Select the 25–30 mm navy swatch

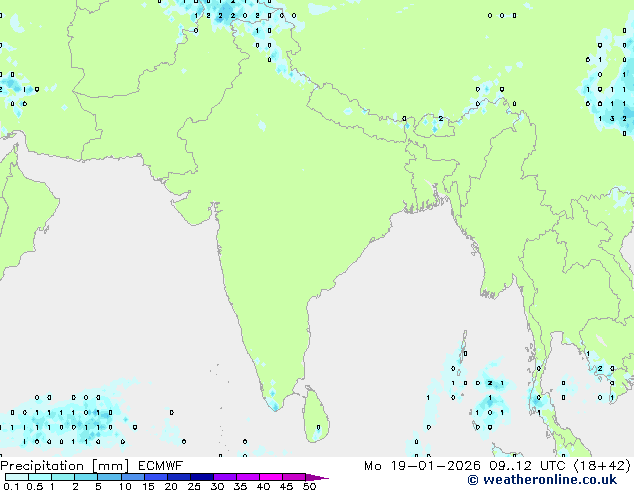point(202,477)
